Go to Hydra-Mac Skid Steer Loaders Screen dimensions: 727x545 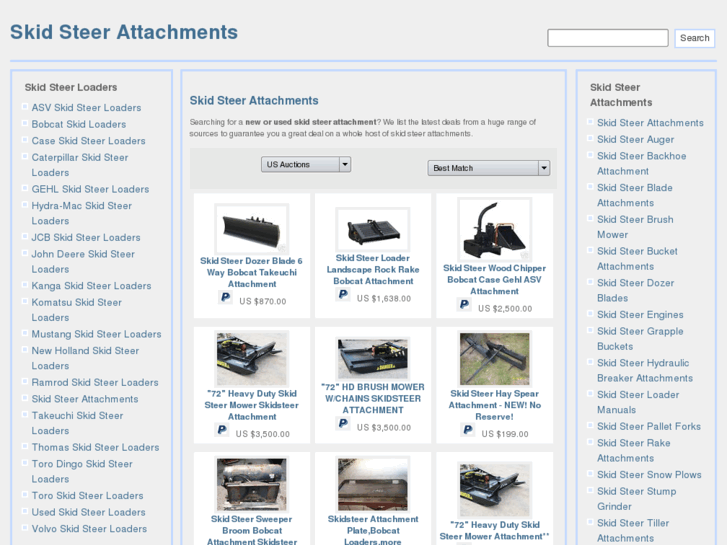[82, 213]
